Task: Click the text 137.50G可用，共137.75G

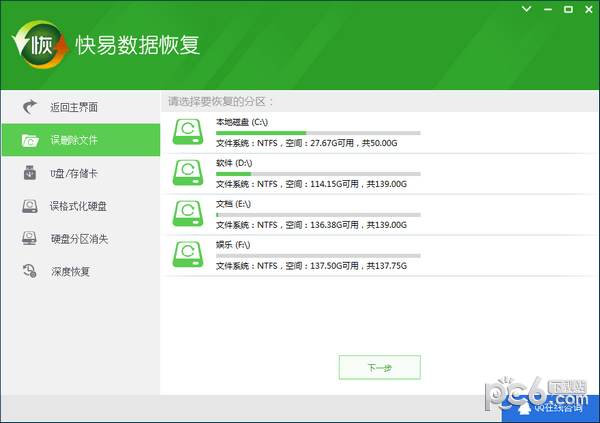Action: click(x=358, y=266)
